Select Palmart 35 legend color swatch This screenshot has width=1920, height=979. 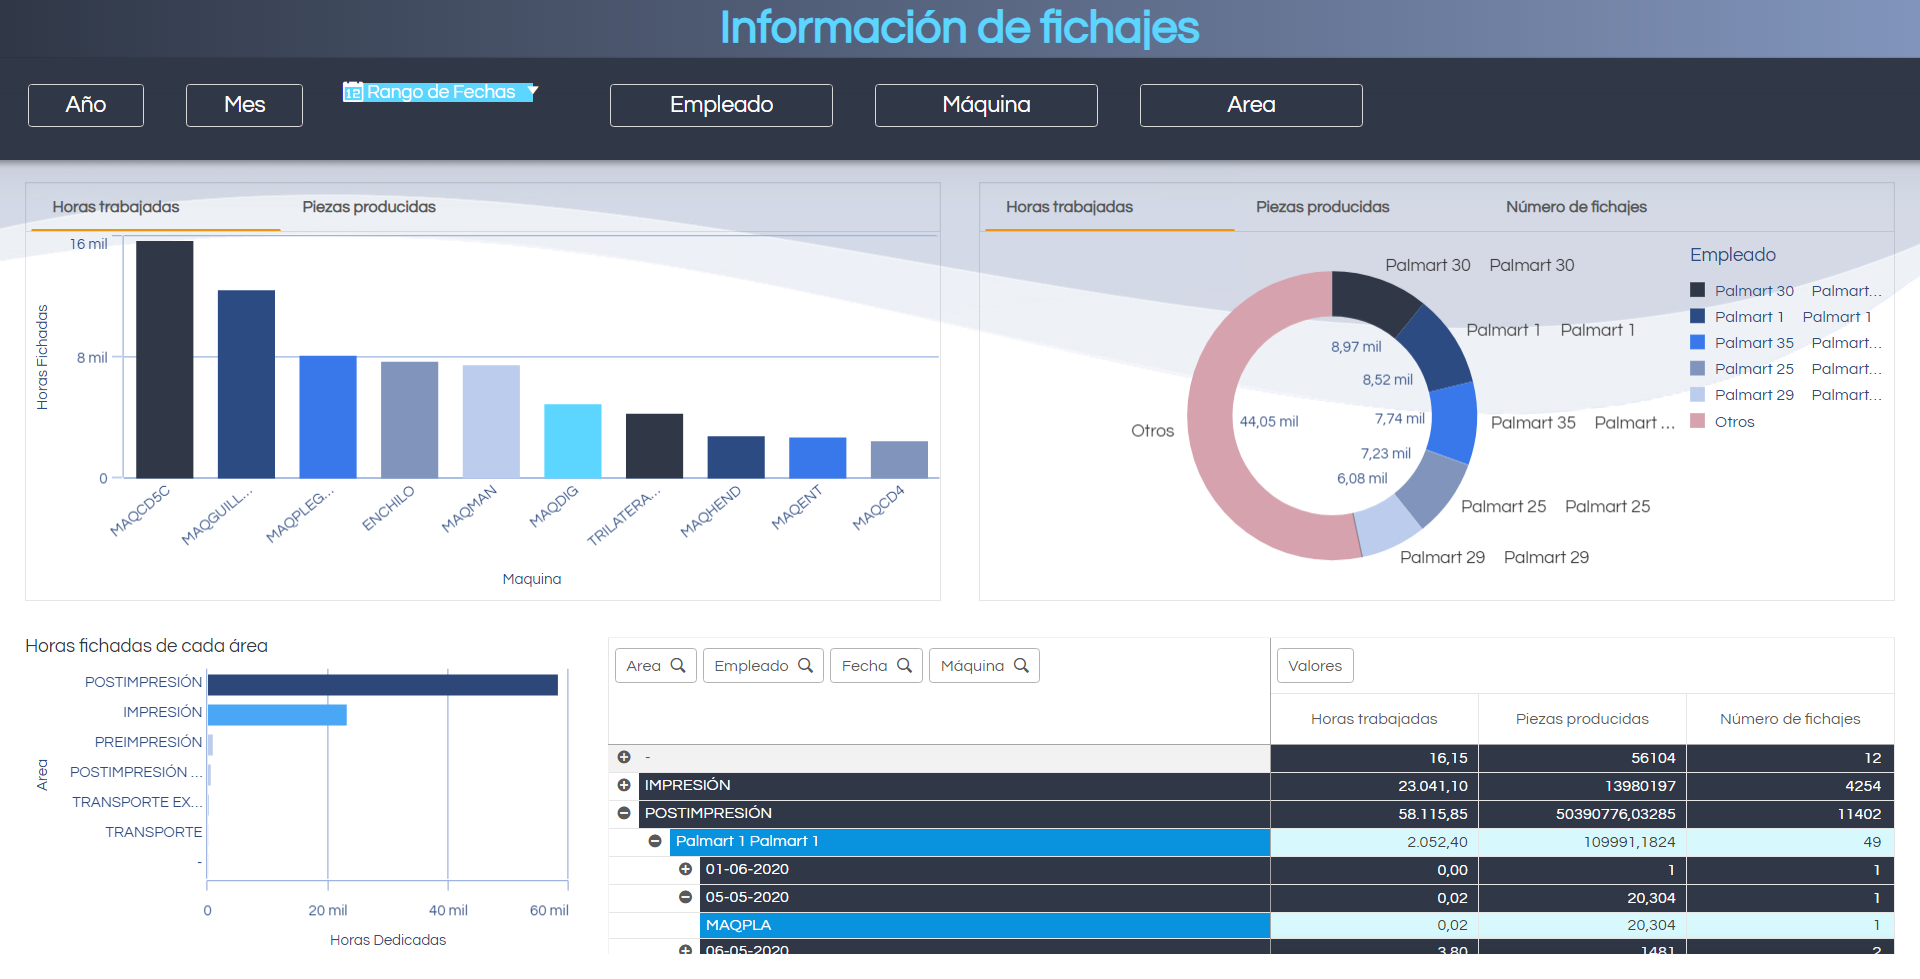point(1697,342)
